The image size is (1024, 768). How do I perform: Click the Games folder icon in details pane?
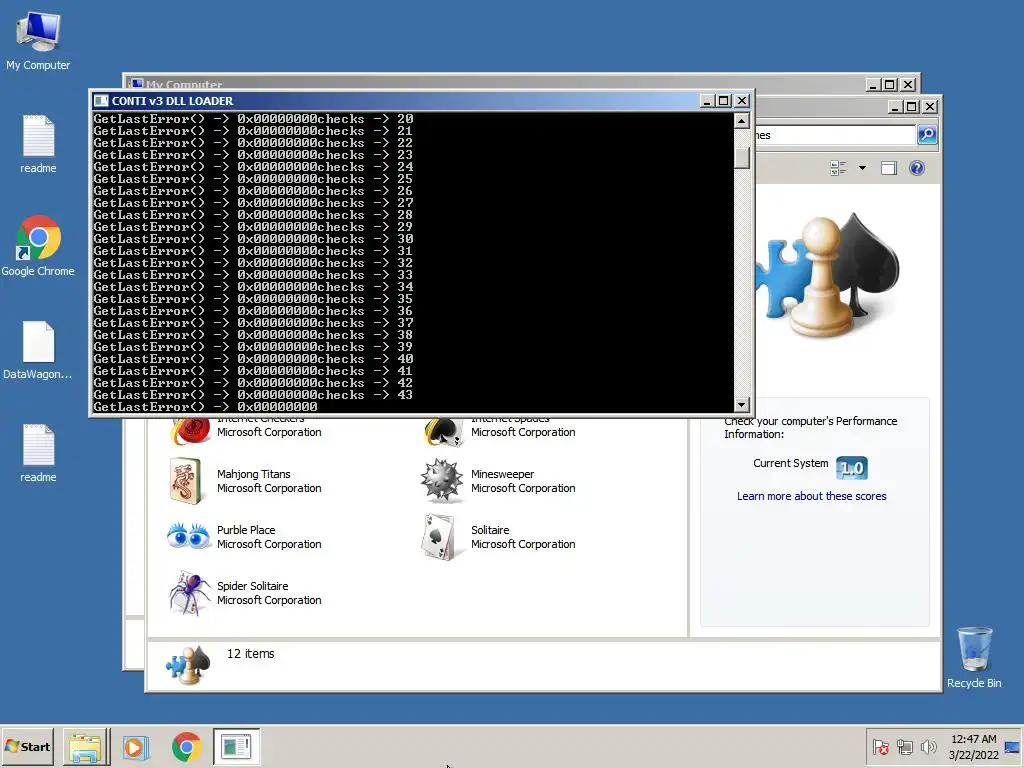coord(188,664)
